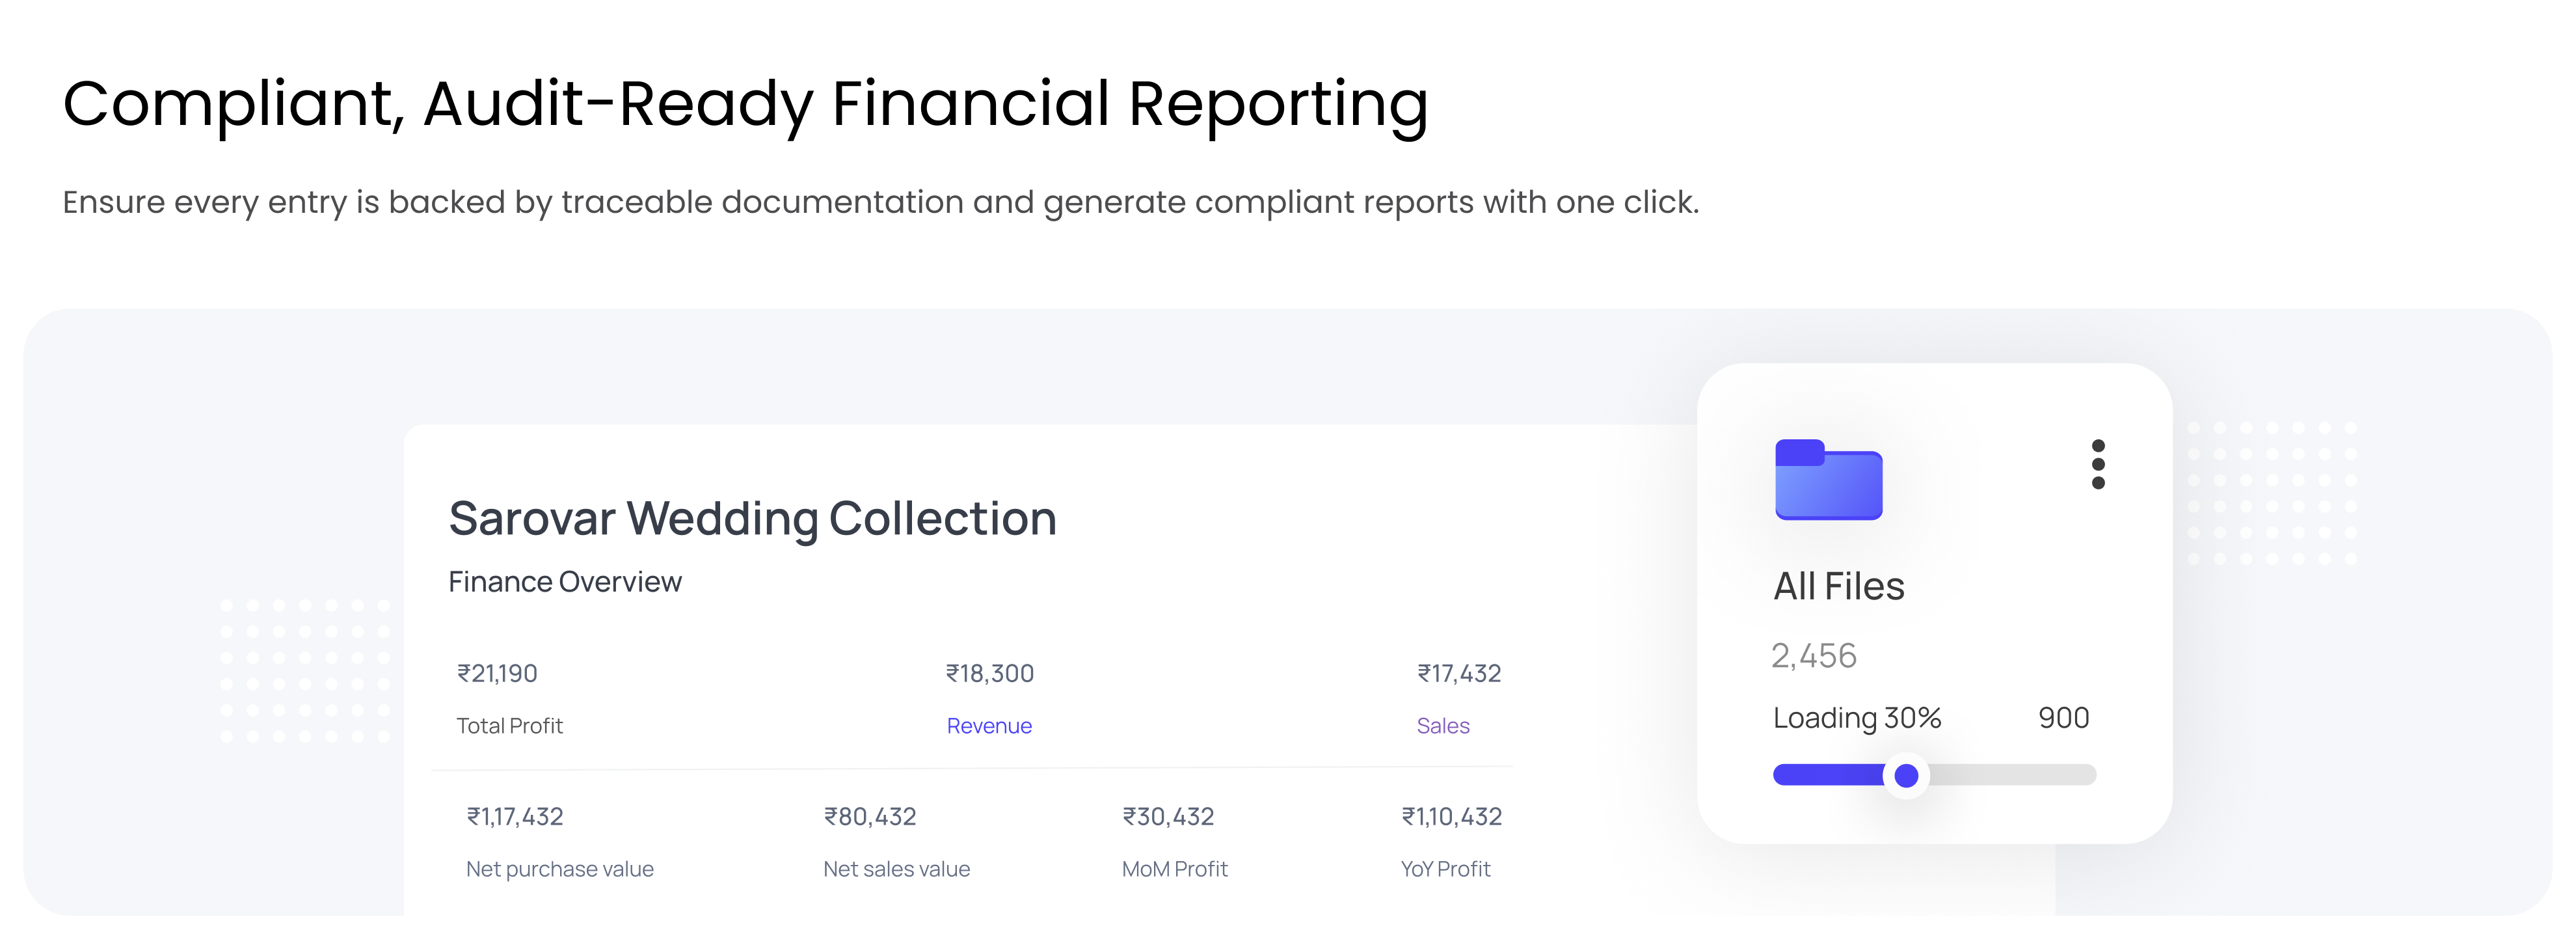Click the grey unfilled part of the progress bar
The image size is (2576, 945).
[2010, 775]
